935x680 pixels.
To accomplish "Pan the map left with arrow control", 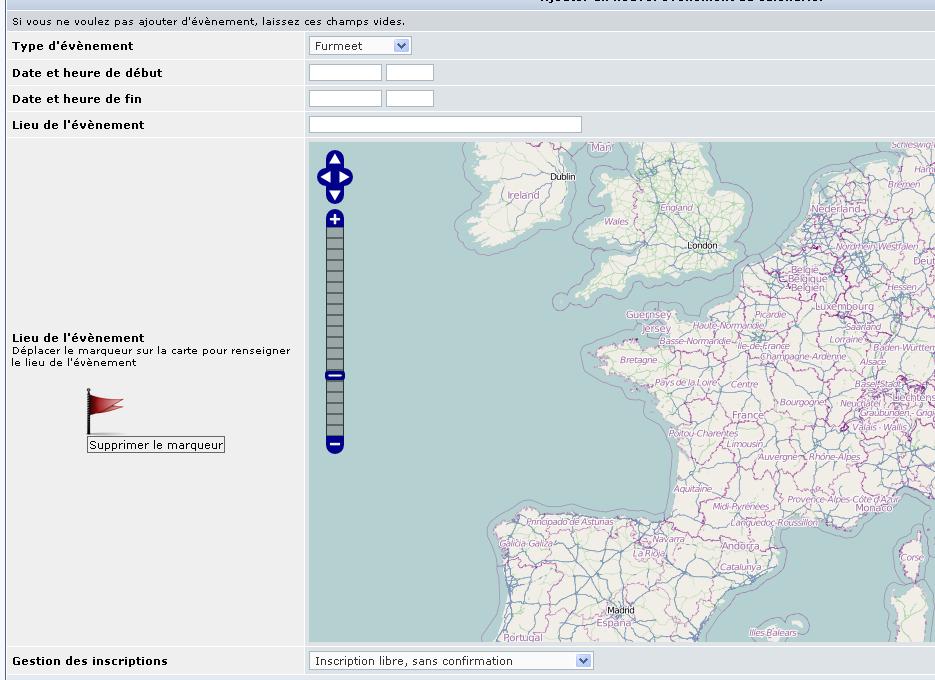I will 324,178.
